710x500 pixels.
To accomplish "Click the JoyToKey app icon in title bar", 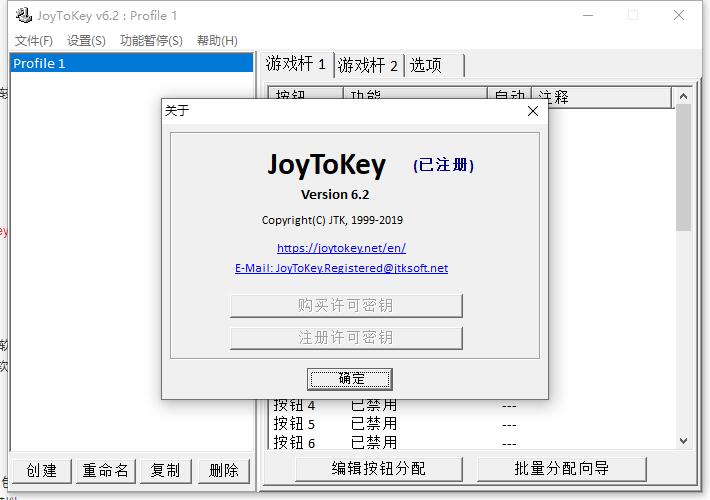I will [24, 15].
